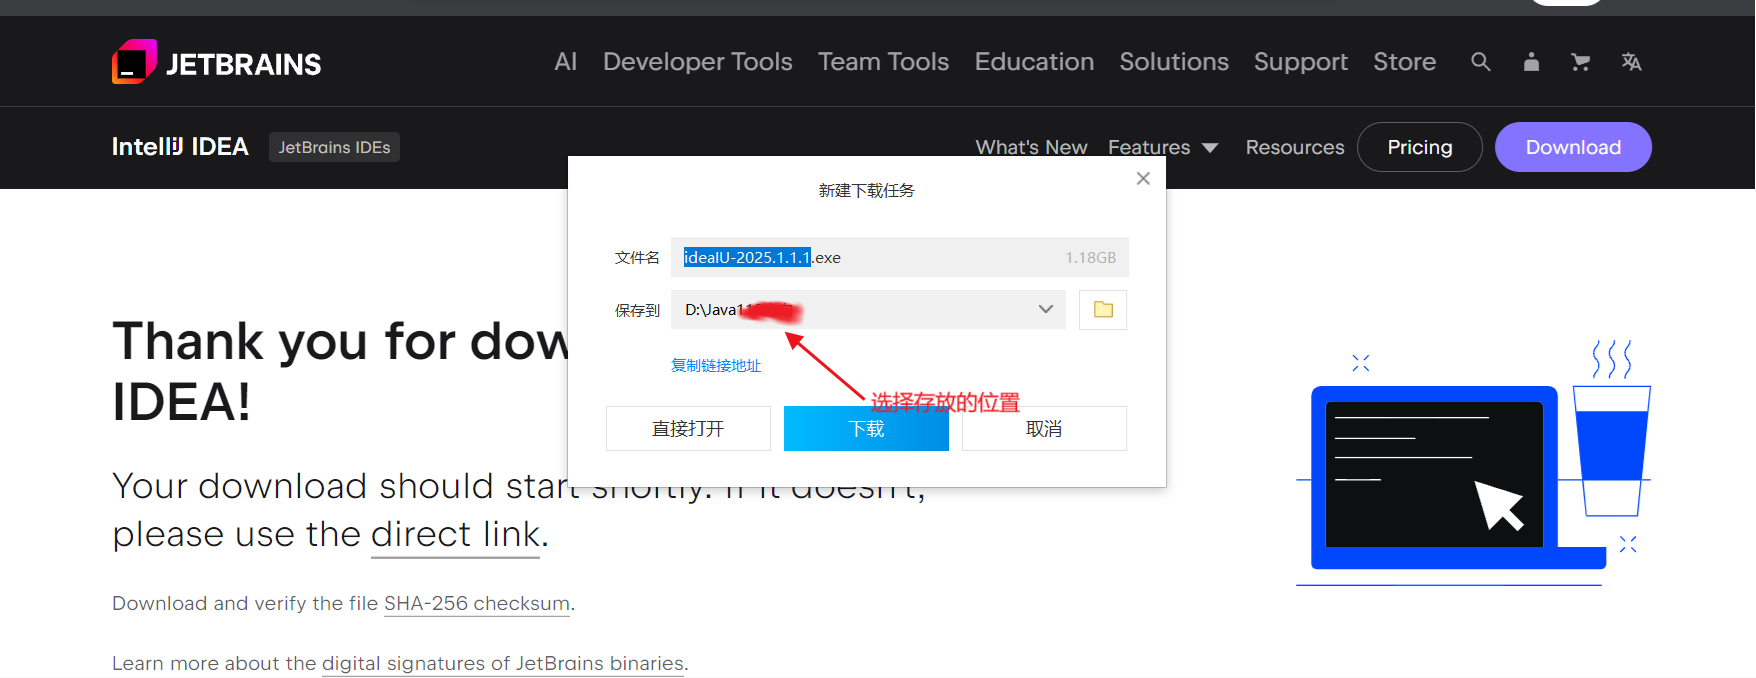This screenshot has width=1756, height=678.
Task: Click the purple Download button
Action: [1573, 147]
